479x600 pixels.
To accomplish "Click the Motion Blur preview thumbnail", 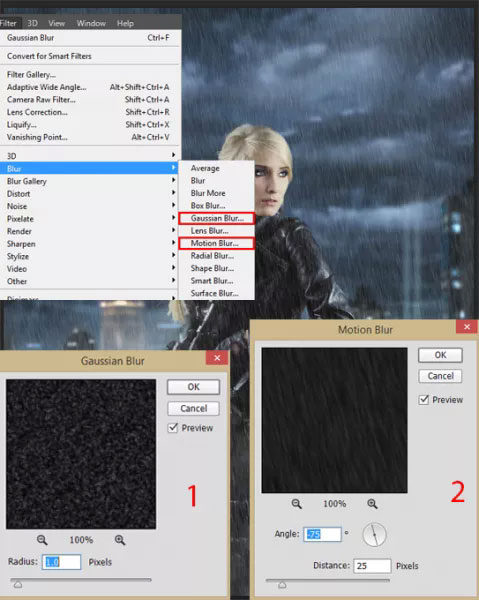I will click(334, 420).
